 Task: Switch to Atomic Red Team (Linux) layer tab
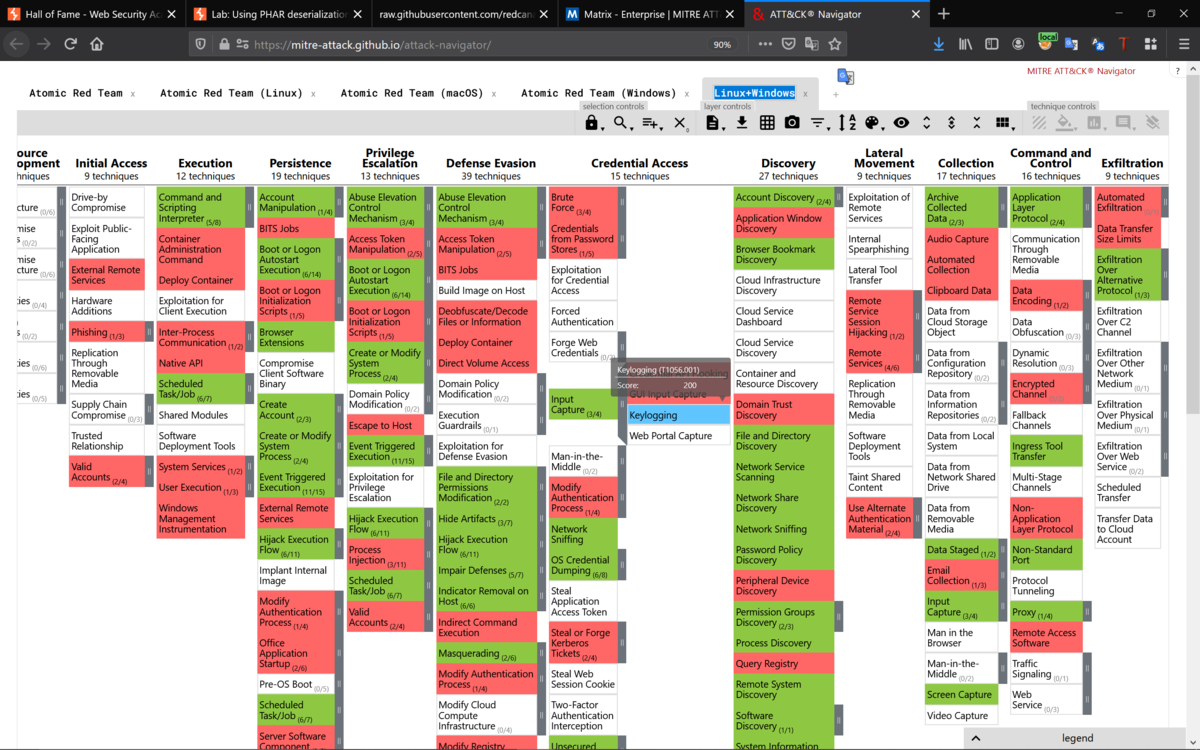point(231,93)
